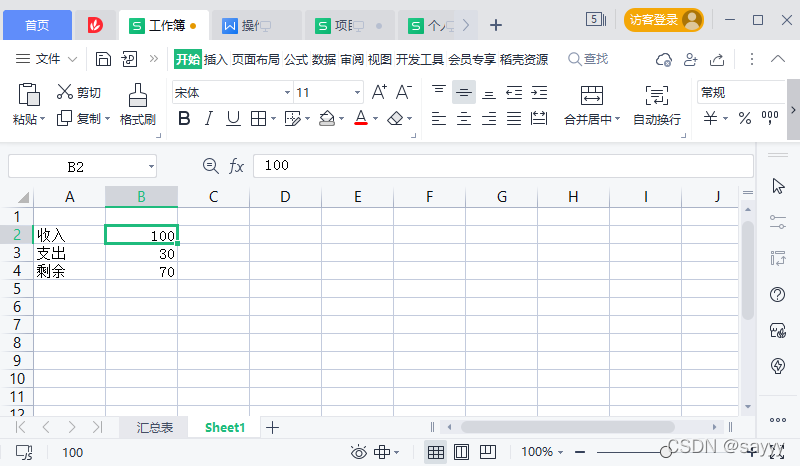Screen dimensions: 800x466
Task: Open the cell borders icon
Action: point(259,119)
